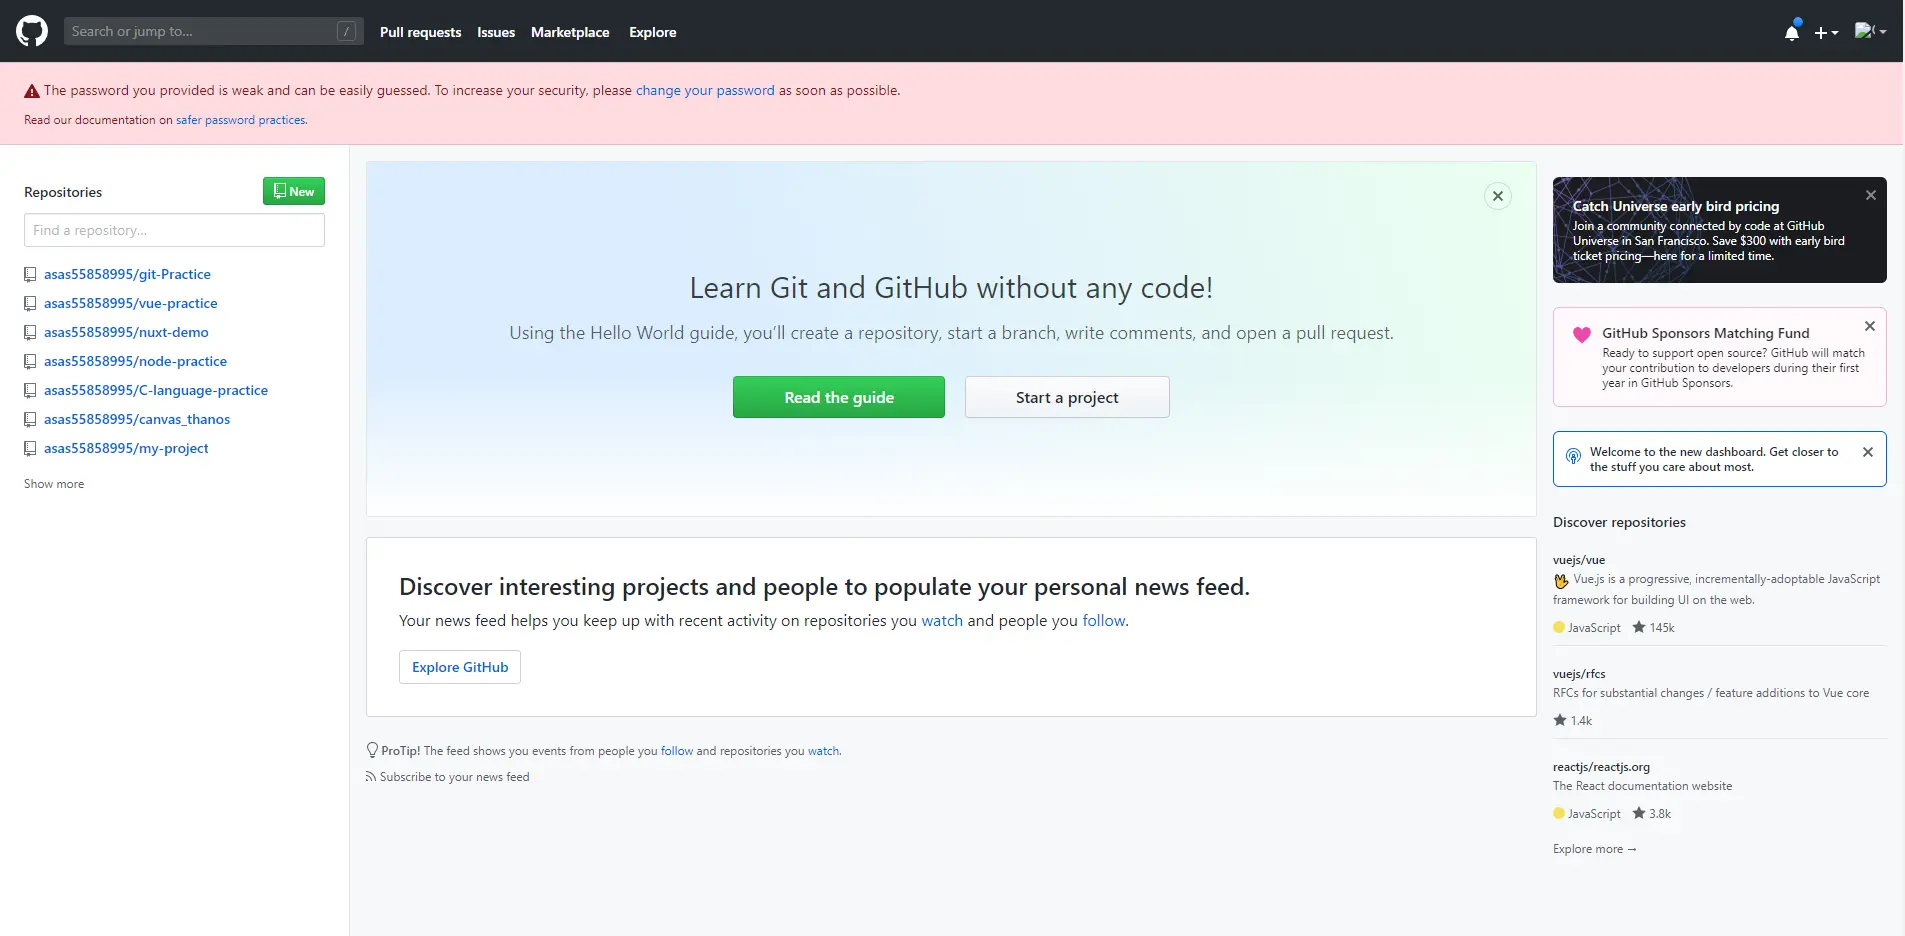Click repo icon beside vue-practice
Viewport: 1905px width, 936px height.
coord(30,303)
